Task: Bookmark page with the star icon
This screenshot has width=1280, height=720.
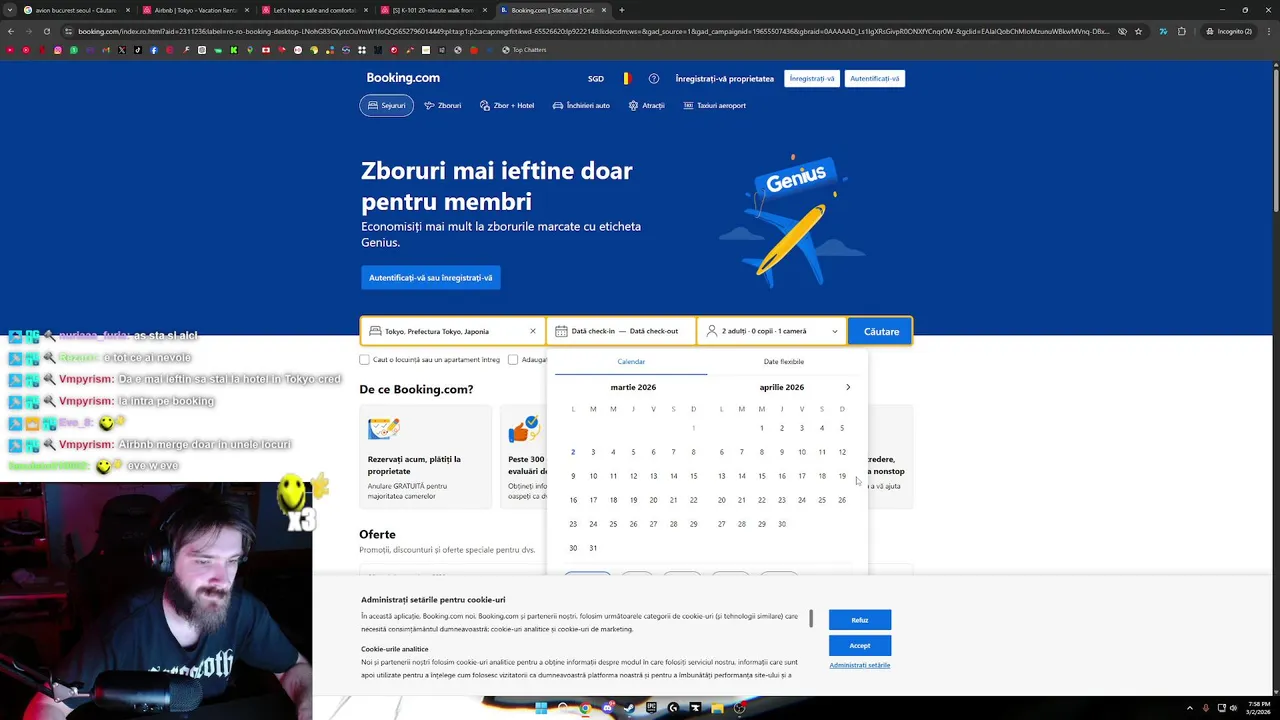Action: [x=1139, y=31]
